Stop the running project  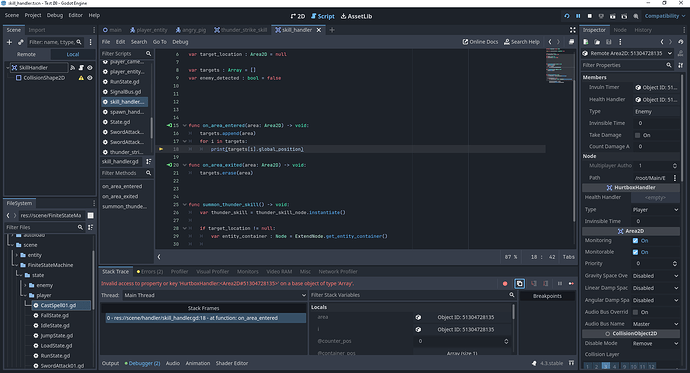pyautogui.click(x=590, y=16)
